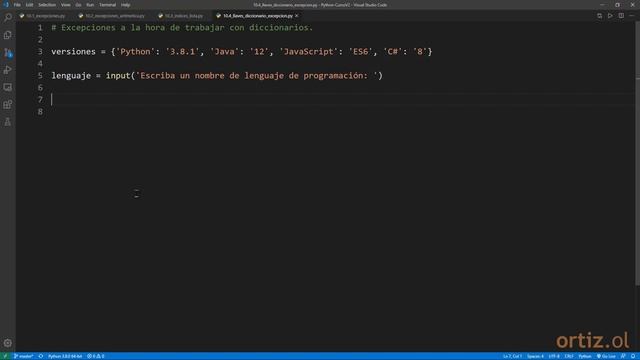This screenshot has height=360, width=640.
Task: Change the Python language mode
Action: [584, 356]
